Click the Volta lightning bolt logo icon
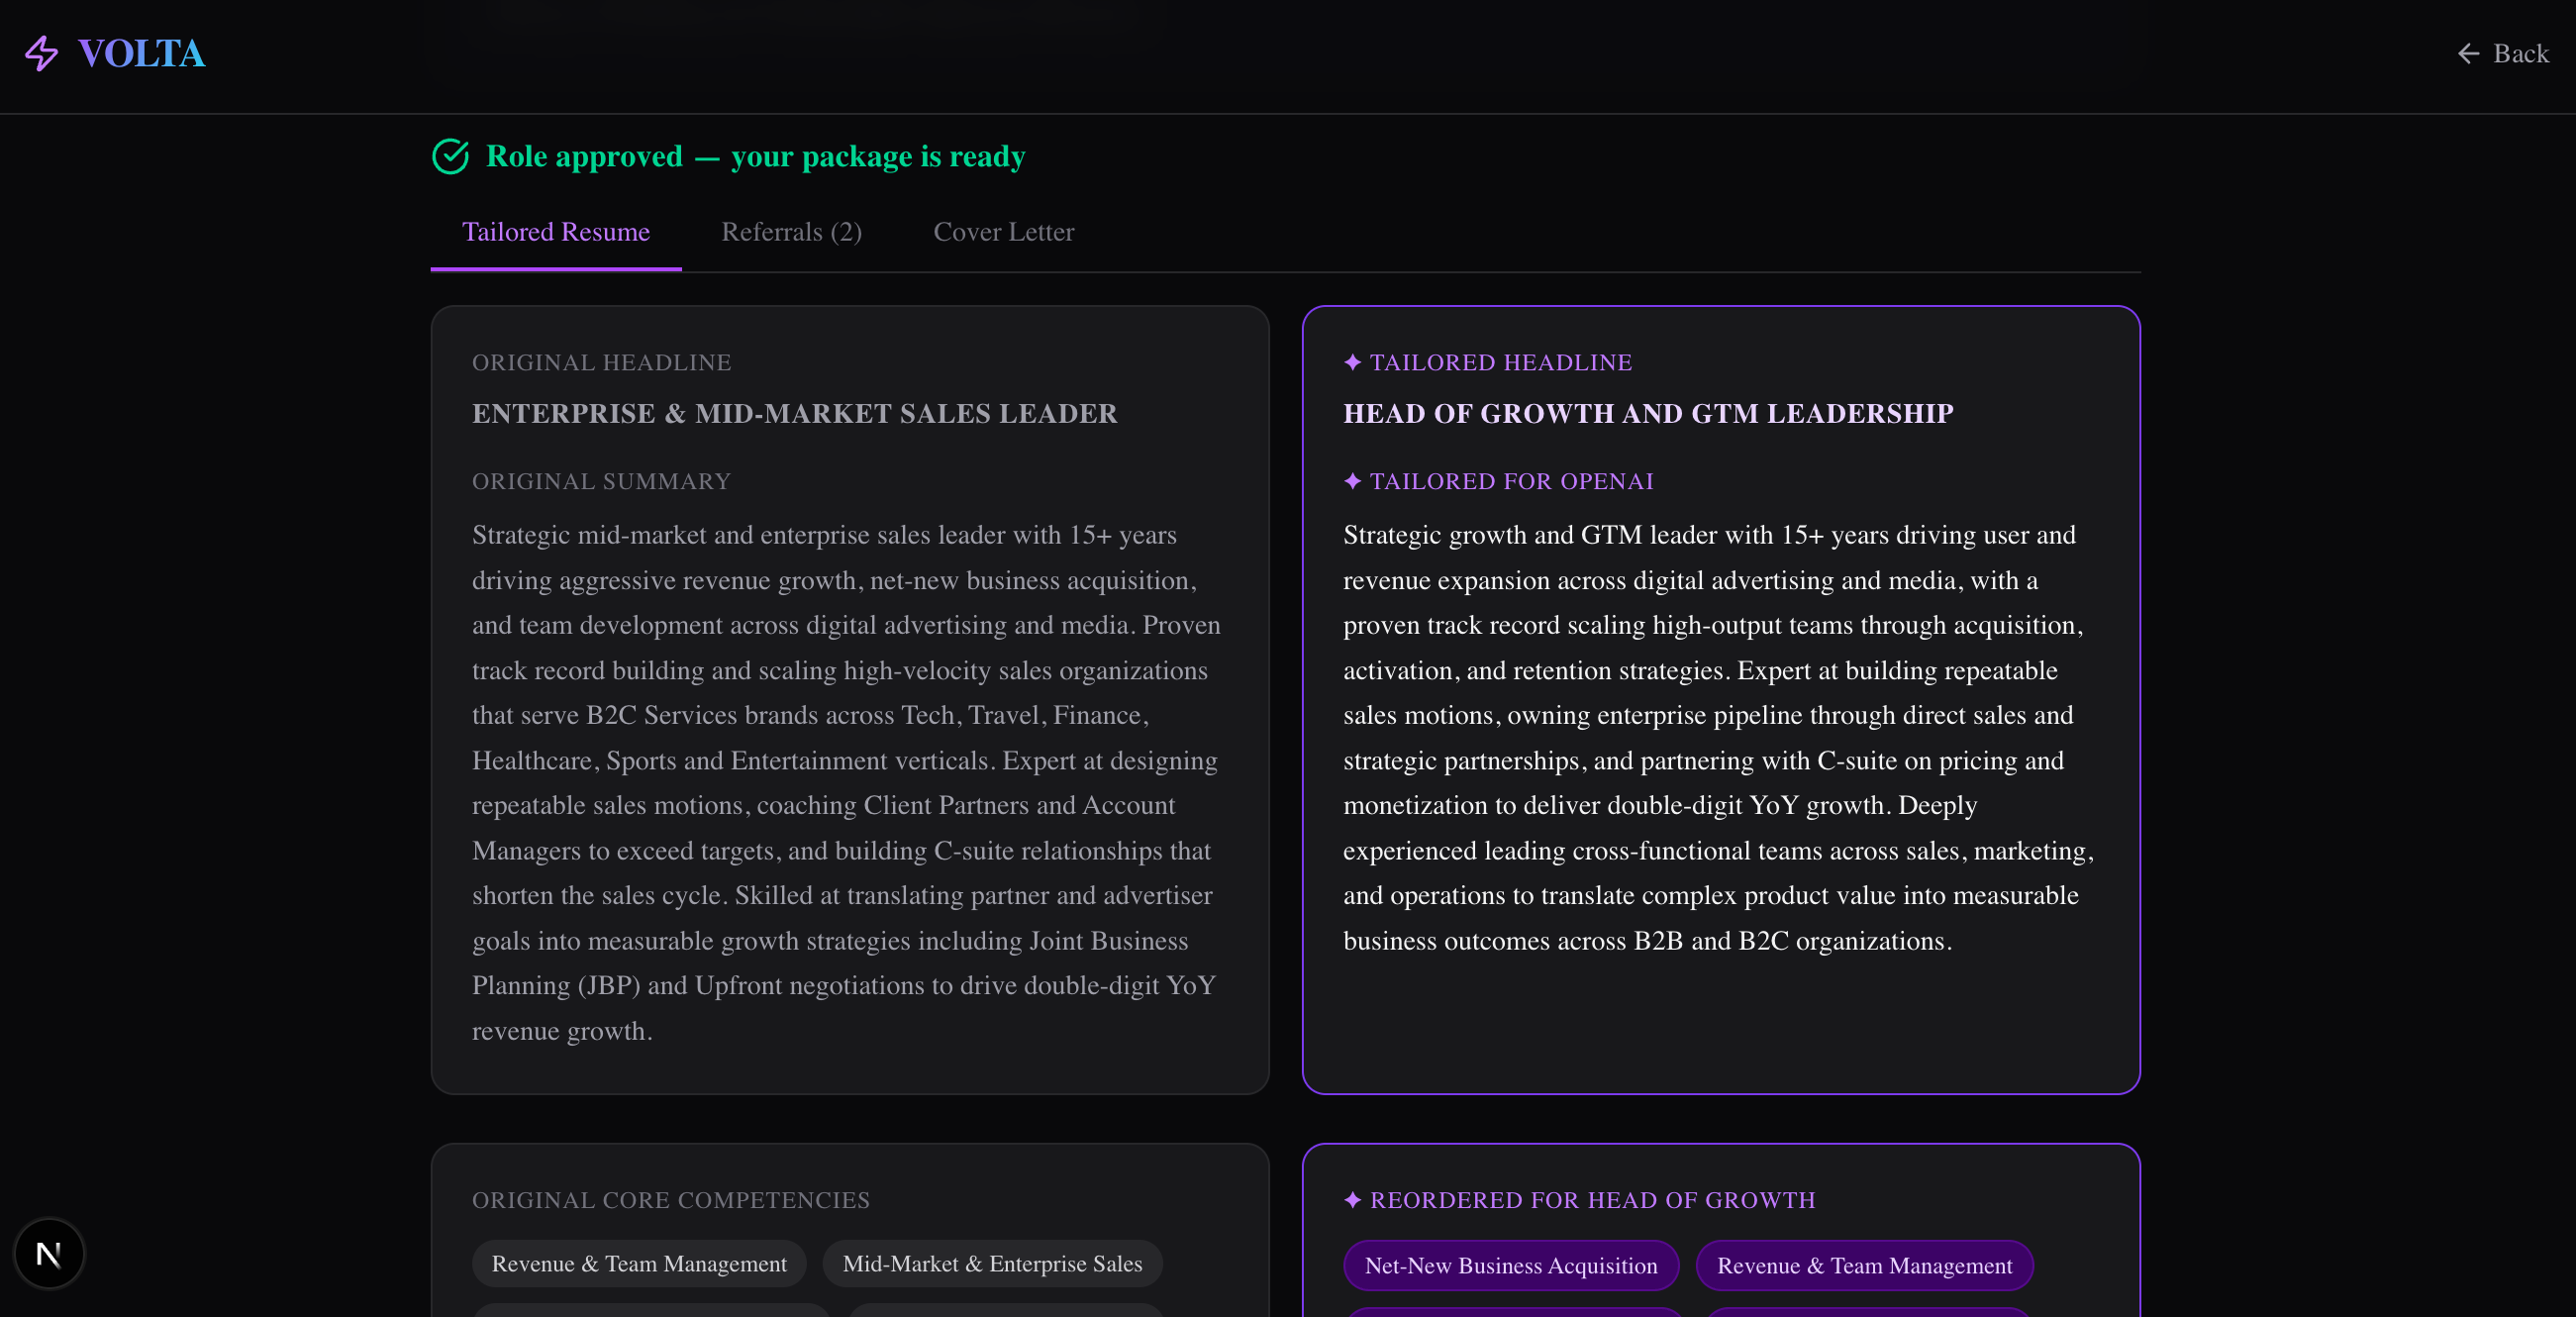 click(42, 54)
